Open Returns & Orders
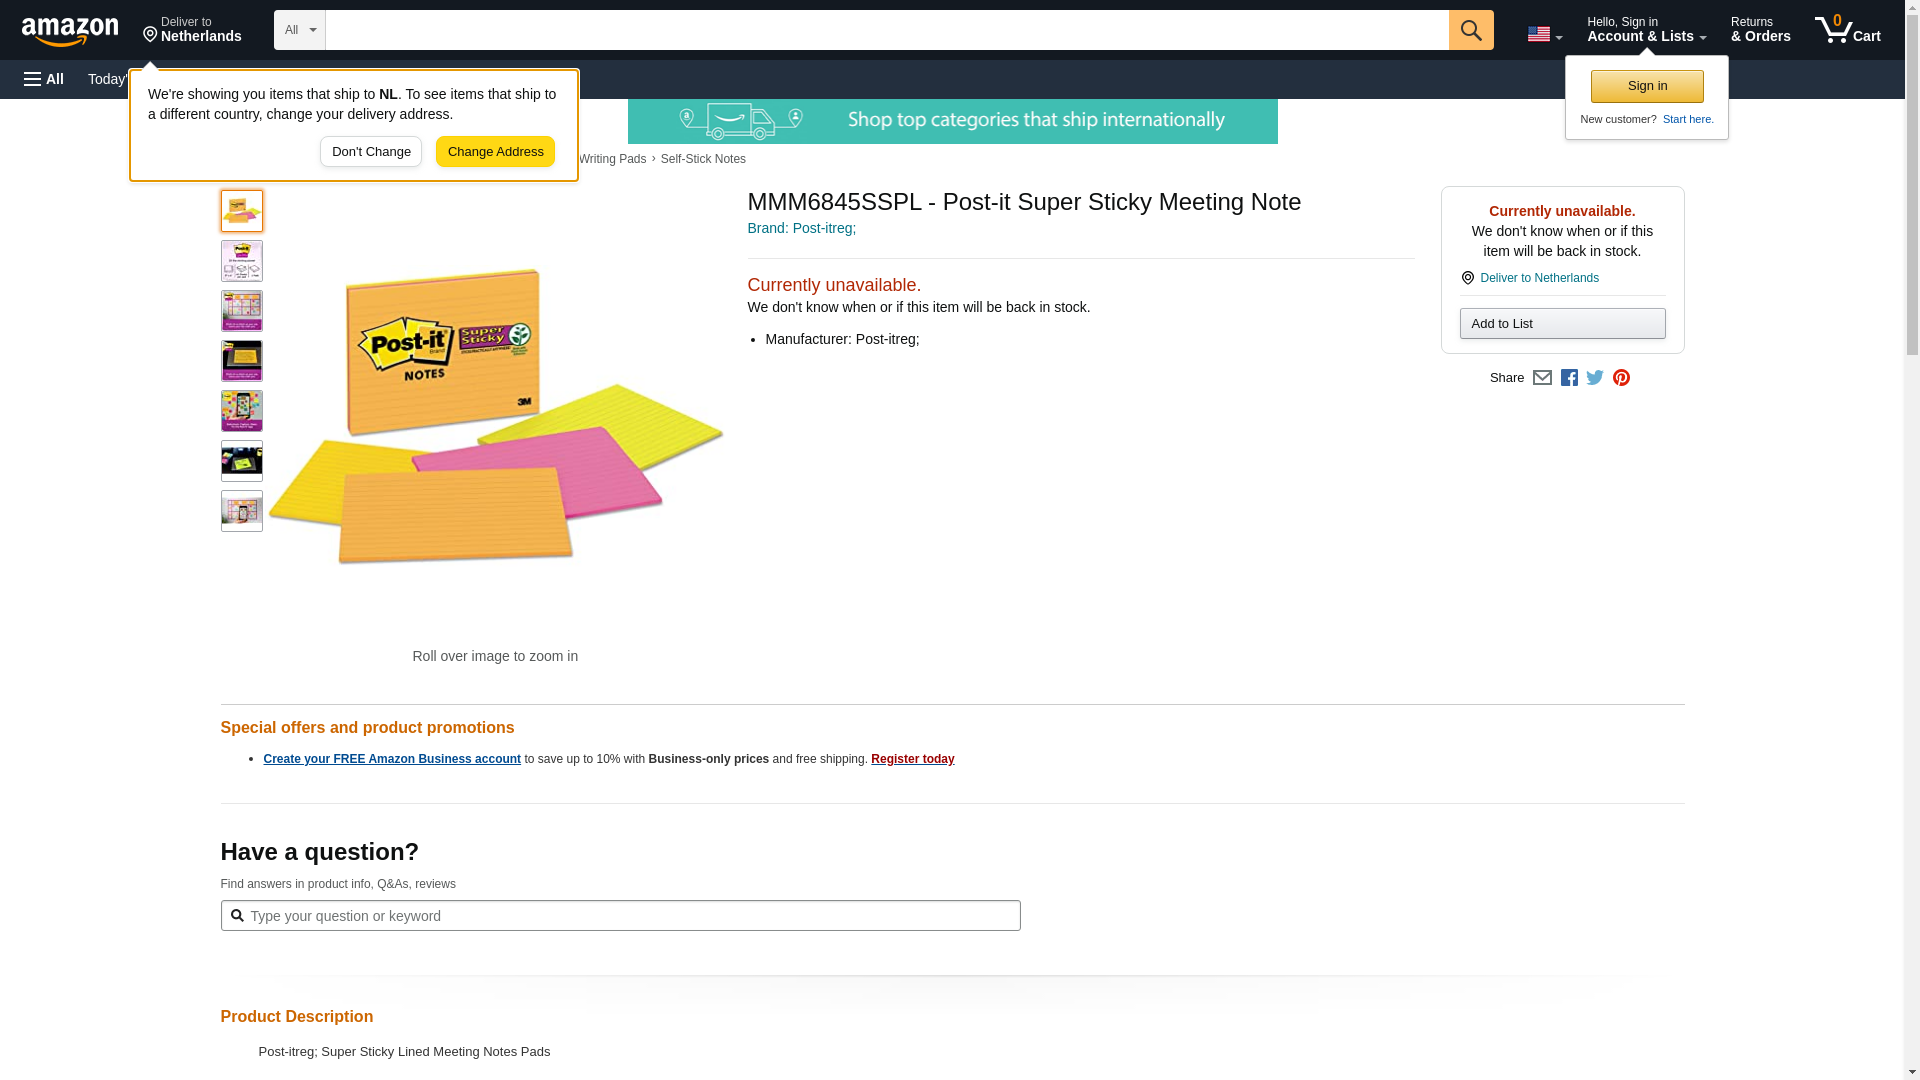 1760,29
